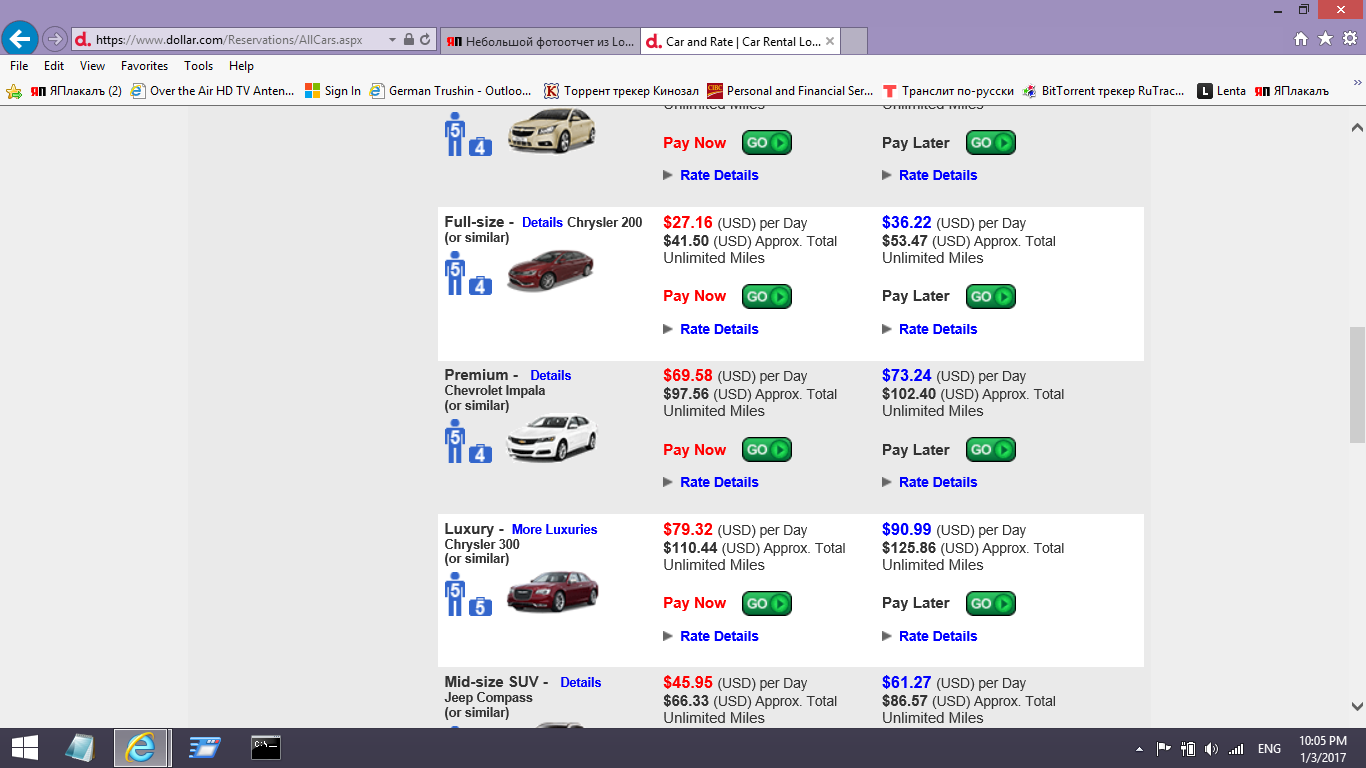Open the Action Center flag icon
Image resolution: width=1366 pixels, height=768 pixels.
coord(1164,748)
